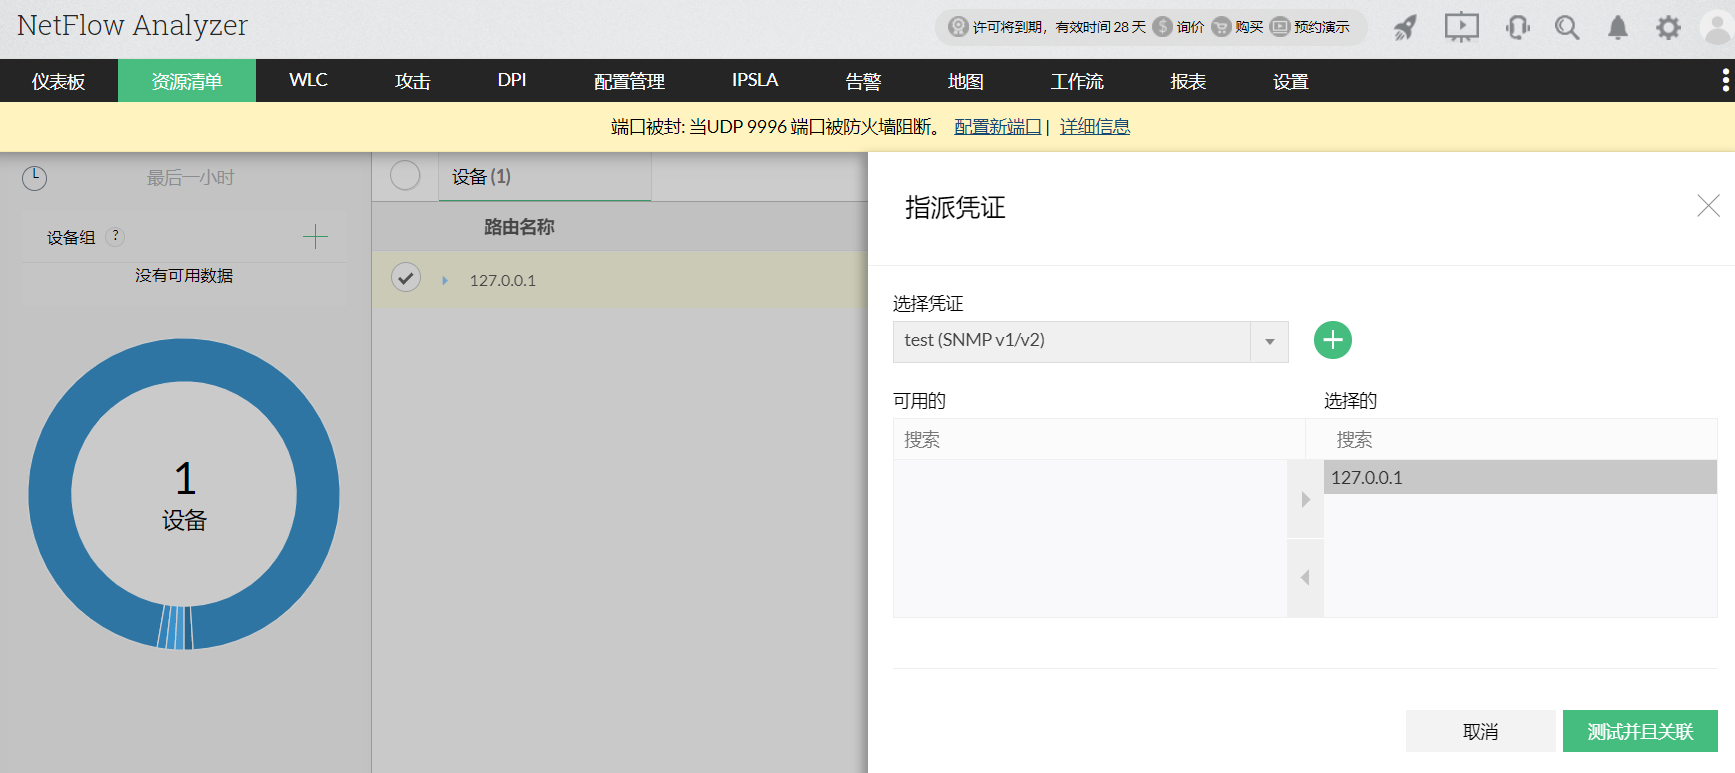The width and height of the screenshot is (1735, 773).
Task: Uncheck the 127.0.0.1 device row
Action: pyautogui.click(x=405, y=277)
